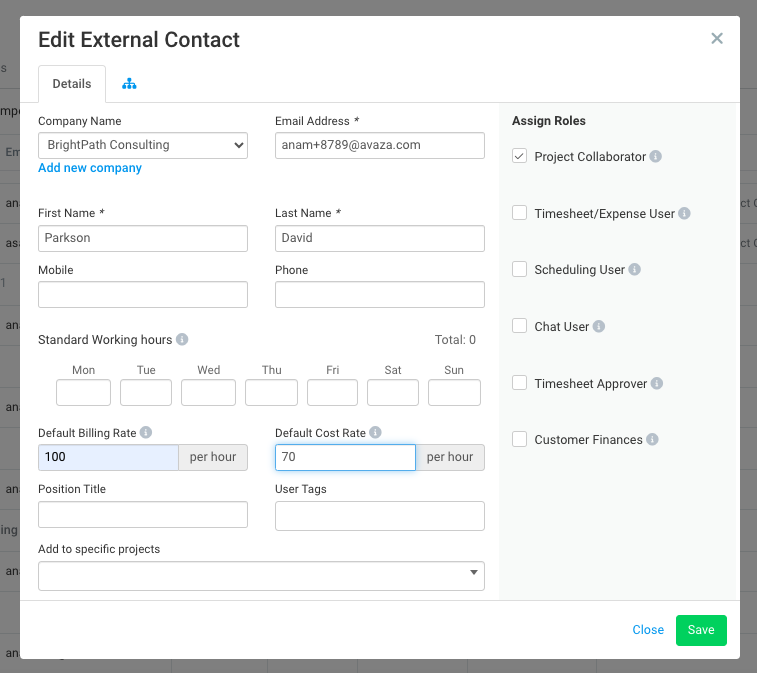Show info for Timesheet Approver role
The width and height of the screenshot is (757, 673).
click(657, 383)
